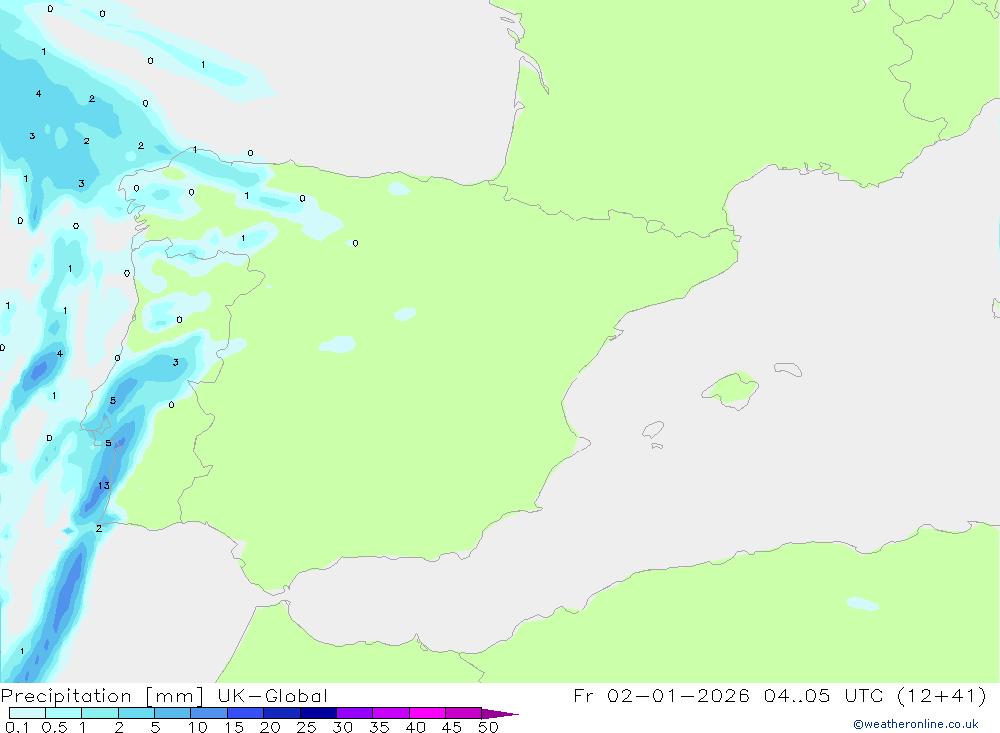This screenshot has width=1000, height=733.
Task: Click the legend swatch between 5 and 10
Action: (x=172, y=713)
